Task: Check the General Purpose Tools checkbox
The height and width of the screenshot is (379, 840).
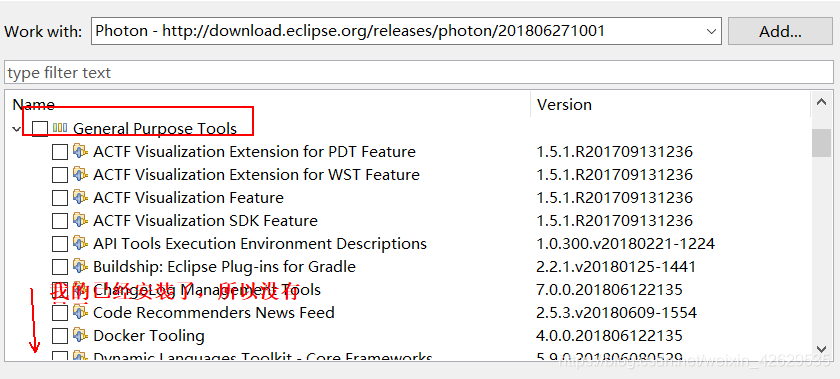Action: [40, 129]
